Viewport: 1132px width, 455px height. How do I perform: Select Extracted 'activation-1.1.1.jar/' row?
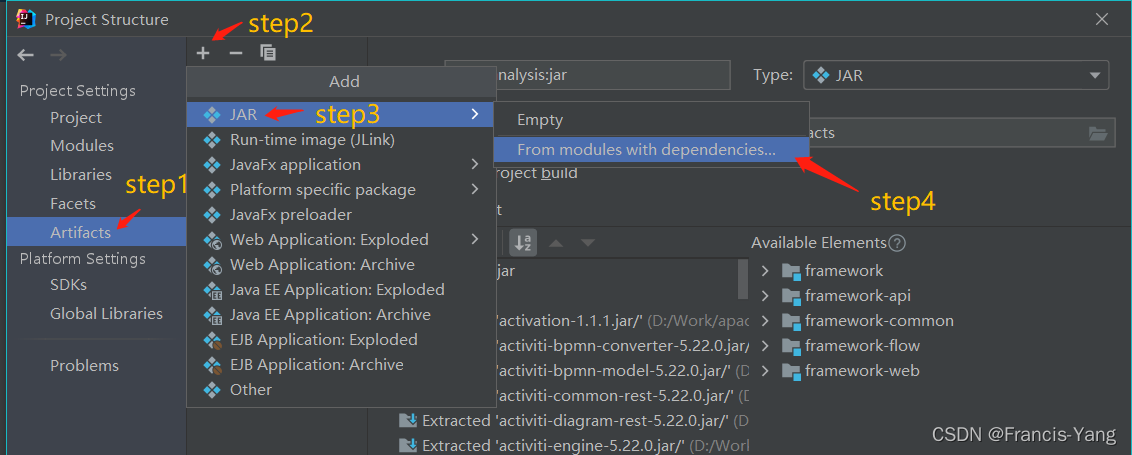point(621,321)
